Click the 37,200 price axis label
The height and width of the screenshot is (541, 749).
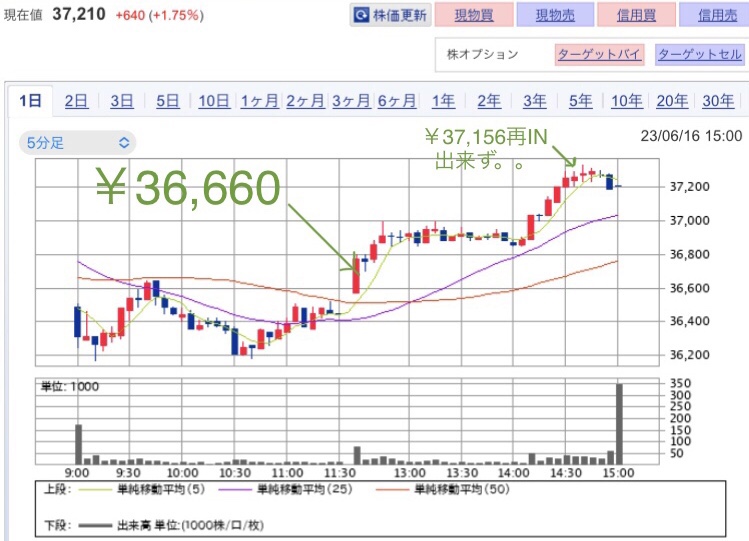tap(689, 187)
